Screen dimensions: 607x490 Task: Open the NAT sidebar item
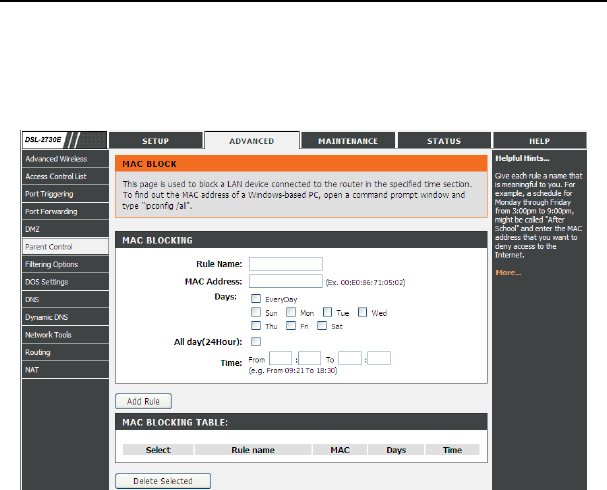click(x=65, y=370)
